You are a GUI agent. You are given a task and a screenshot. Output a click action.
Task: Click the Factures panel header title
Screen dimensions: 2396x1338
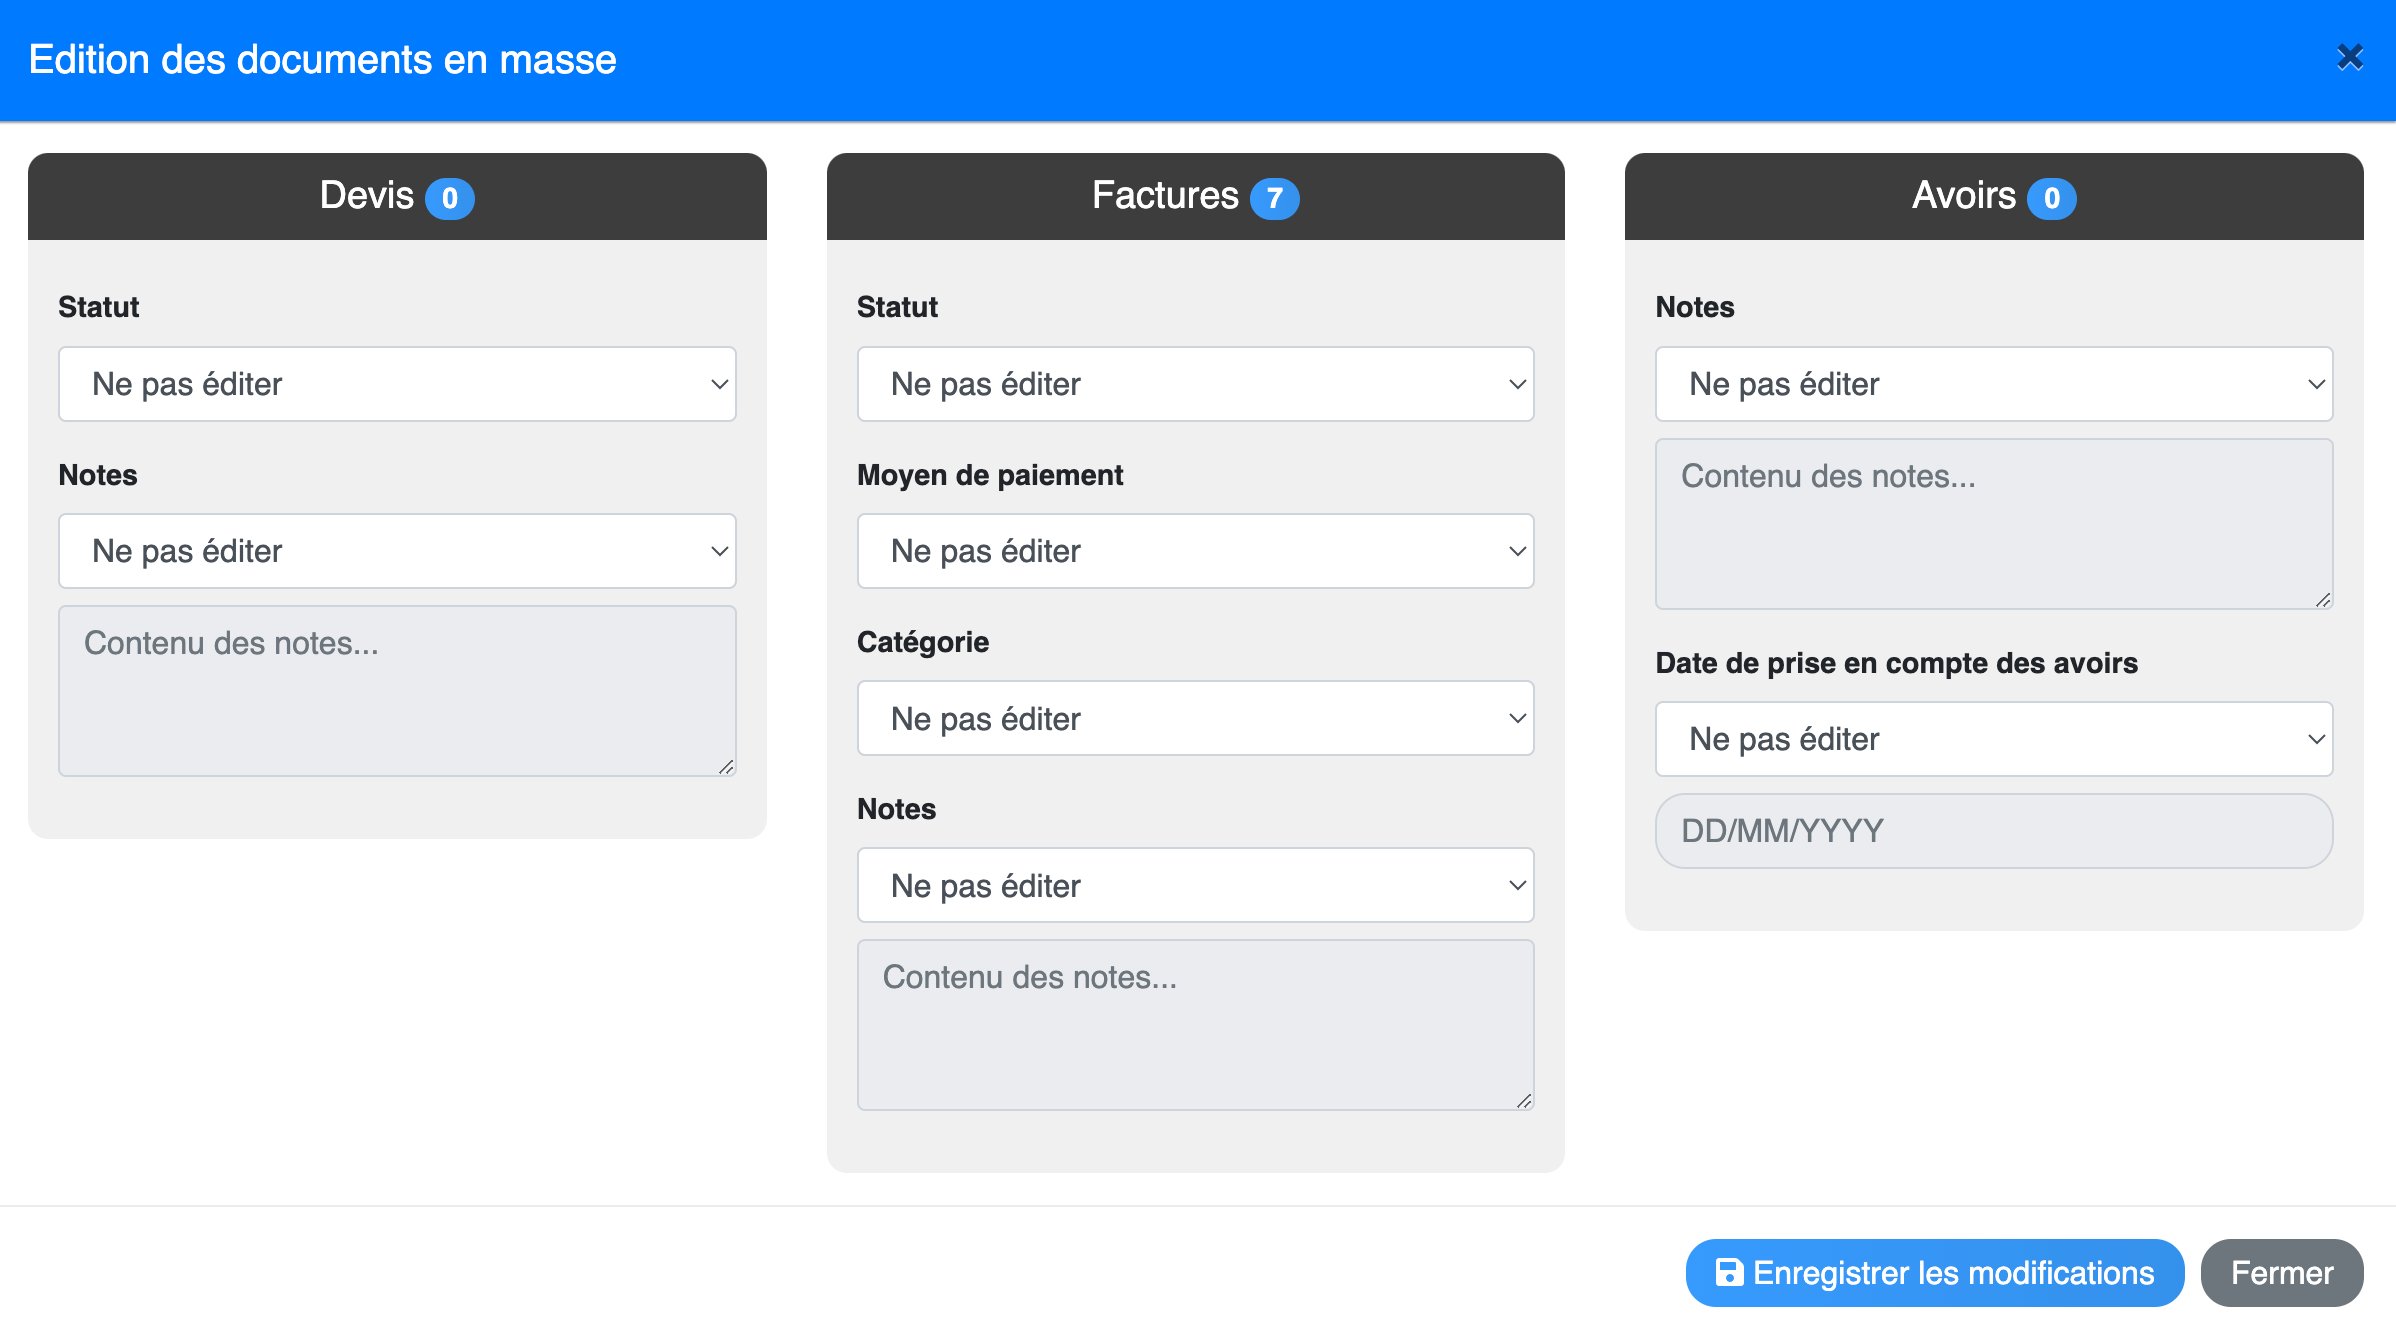(x=1165, y=195)
